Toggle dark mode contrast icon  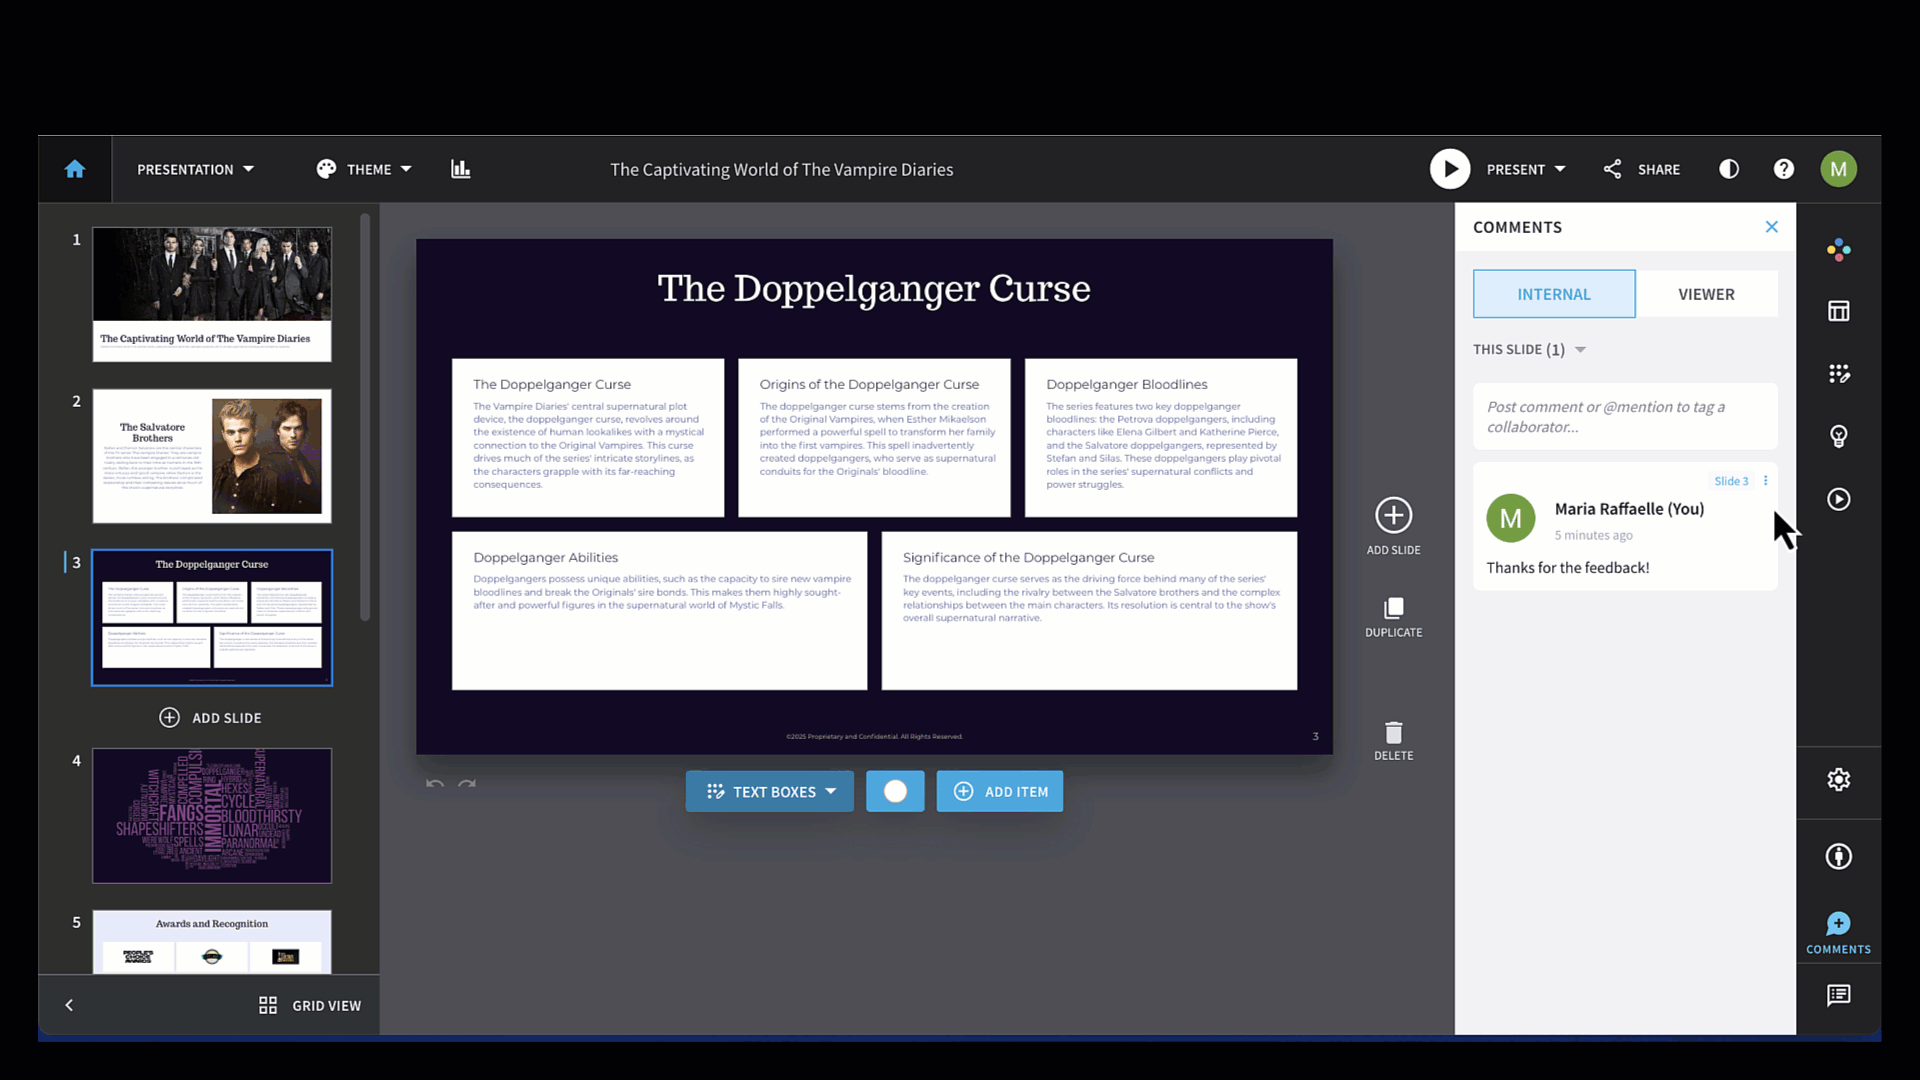[x=1729, y=170]
